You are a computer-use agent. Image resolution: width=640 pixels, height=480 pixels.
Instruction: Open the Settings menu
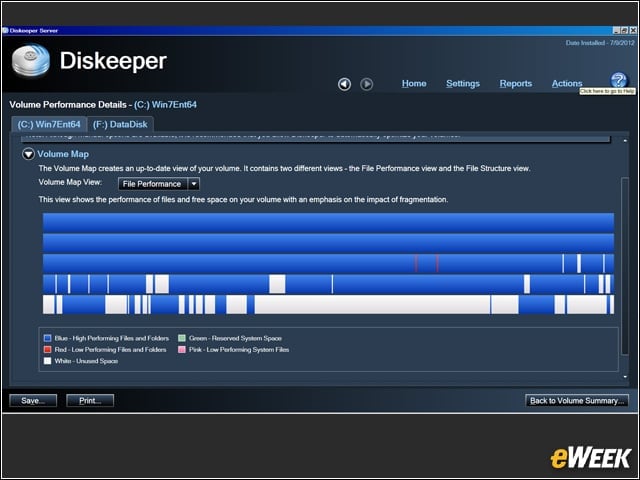click(x=463, y=83)
